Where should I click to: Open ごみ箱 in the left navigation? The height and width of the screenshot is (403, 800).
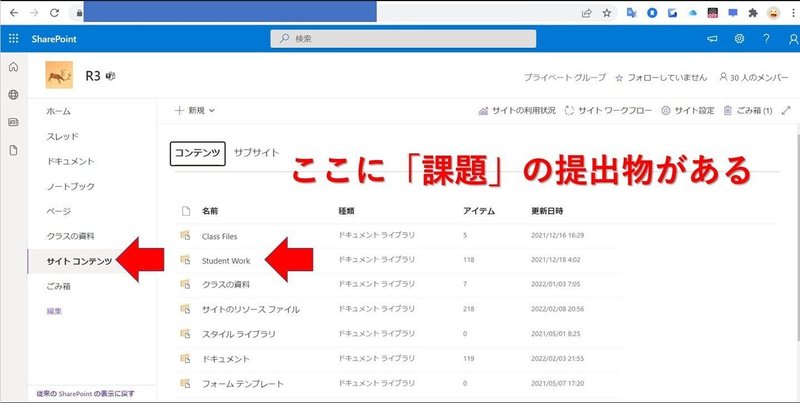pyautogui.click(x=59, y=286)
